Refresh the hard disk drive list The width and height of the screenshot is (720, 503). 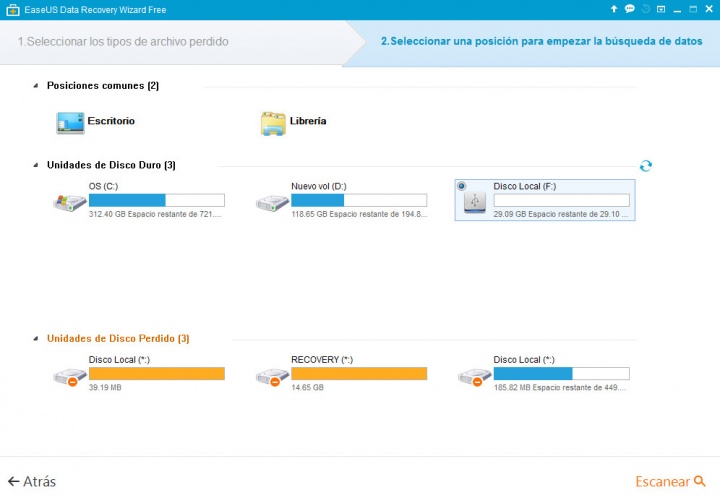[x=646, y=166]
